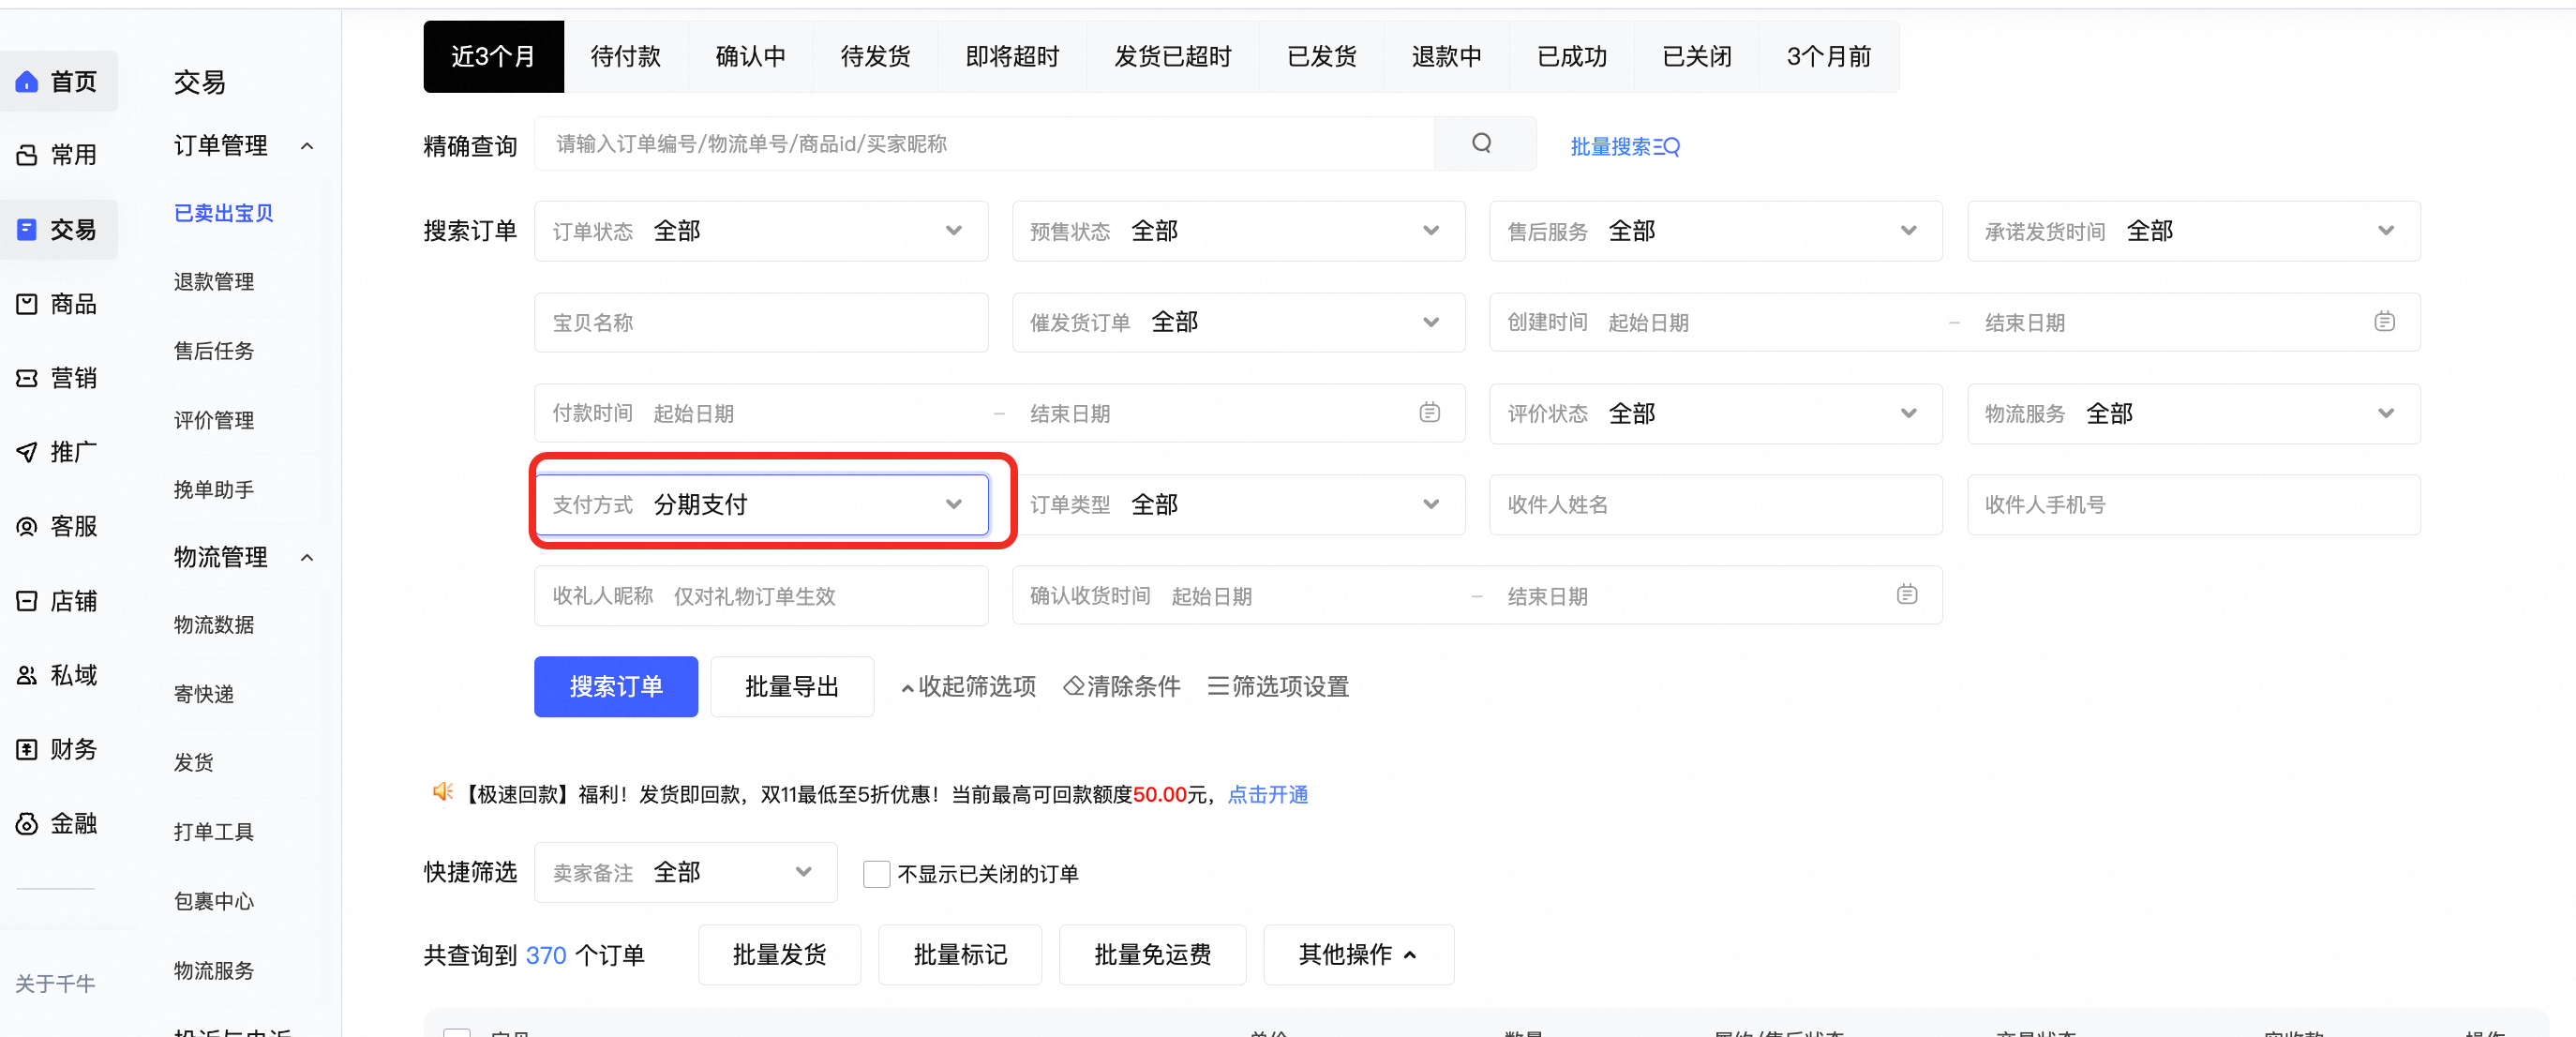Screen dimensions: 2576x1037
Task: Click the 批量标记 button
Action: (960, 955)
